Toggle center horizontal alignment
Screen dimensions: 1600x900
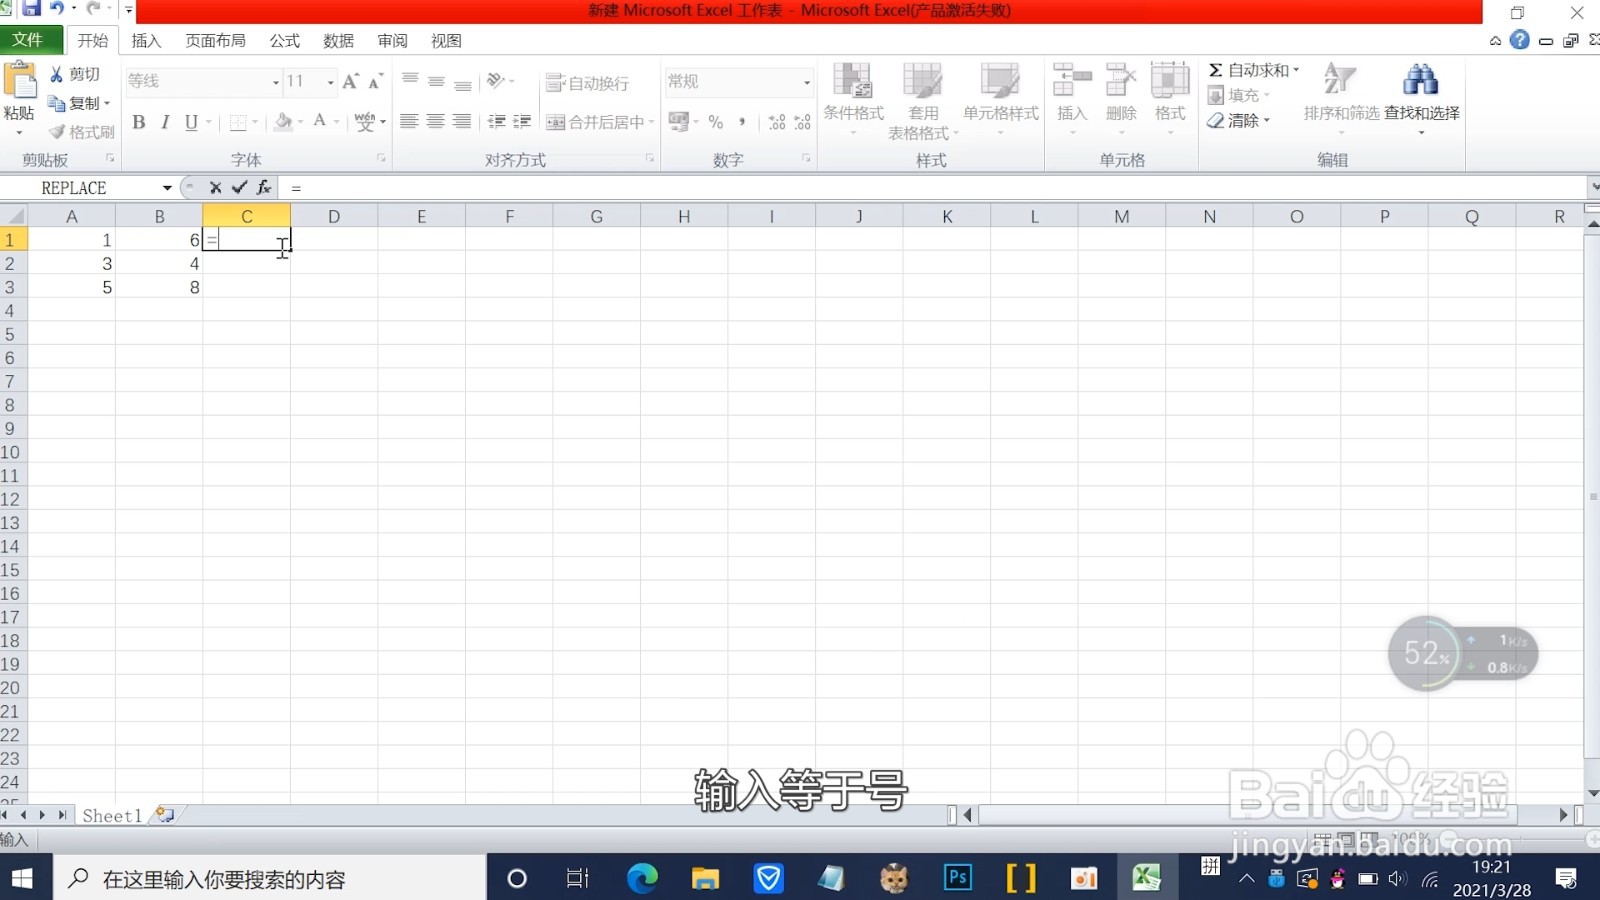435,121
